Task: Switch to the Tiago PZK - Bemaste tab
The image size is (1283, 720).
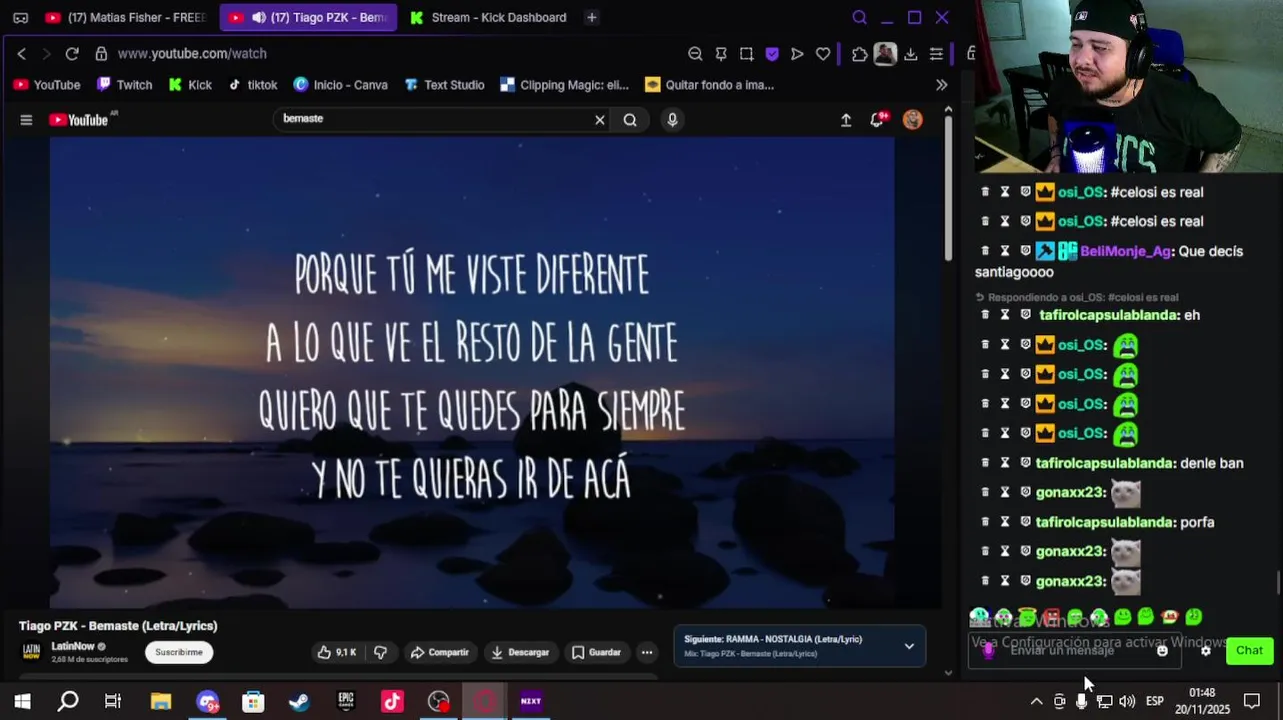Action: tap(308, 17)
